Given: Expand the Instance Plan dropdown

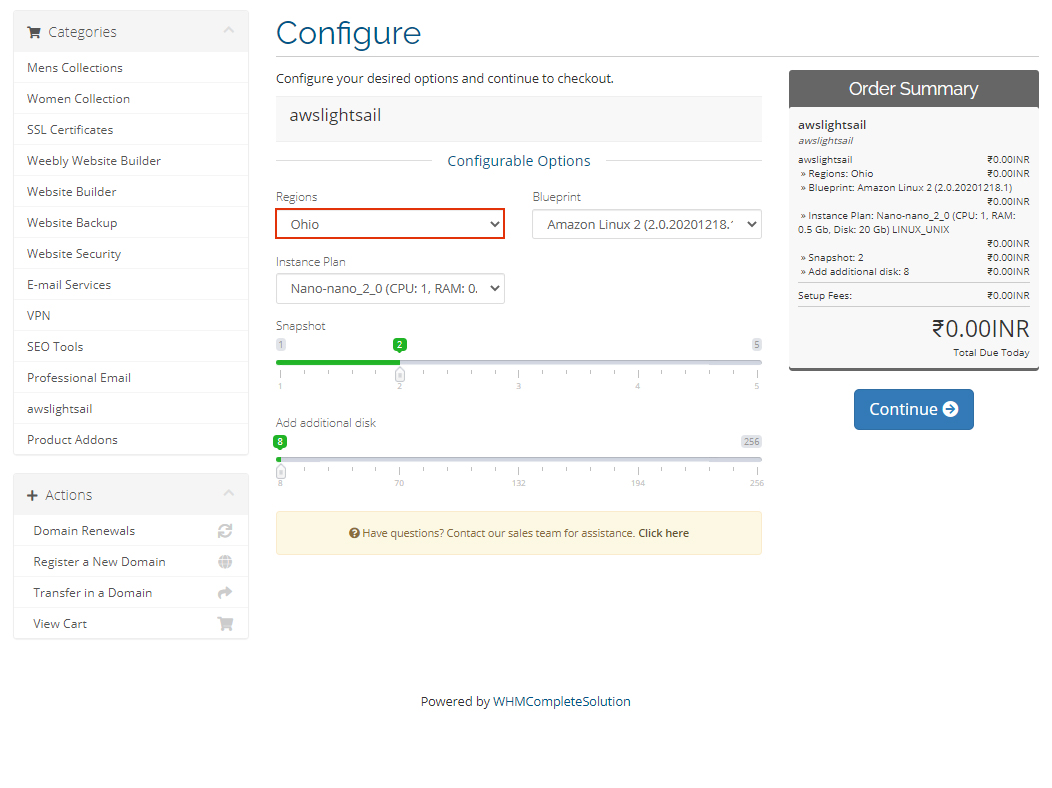Looking at the screenshot, I should [390, 289].
